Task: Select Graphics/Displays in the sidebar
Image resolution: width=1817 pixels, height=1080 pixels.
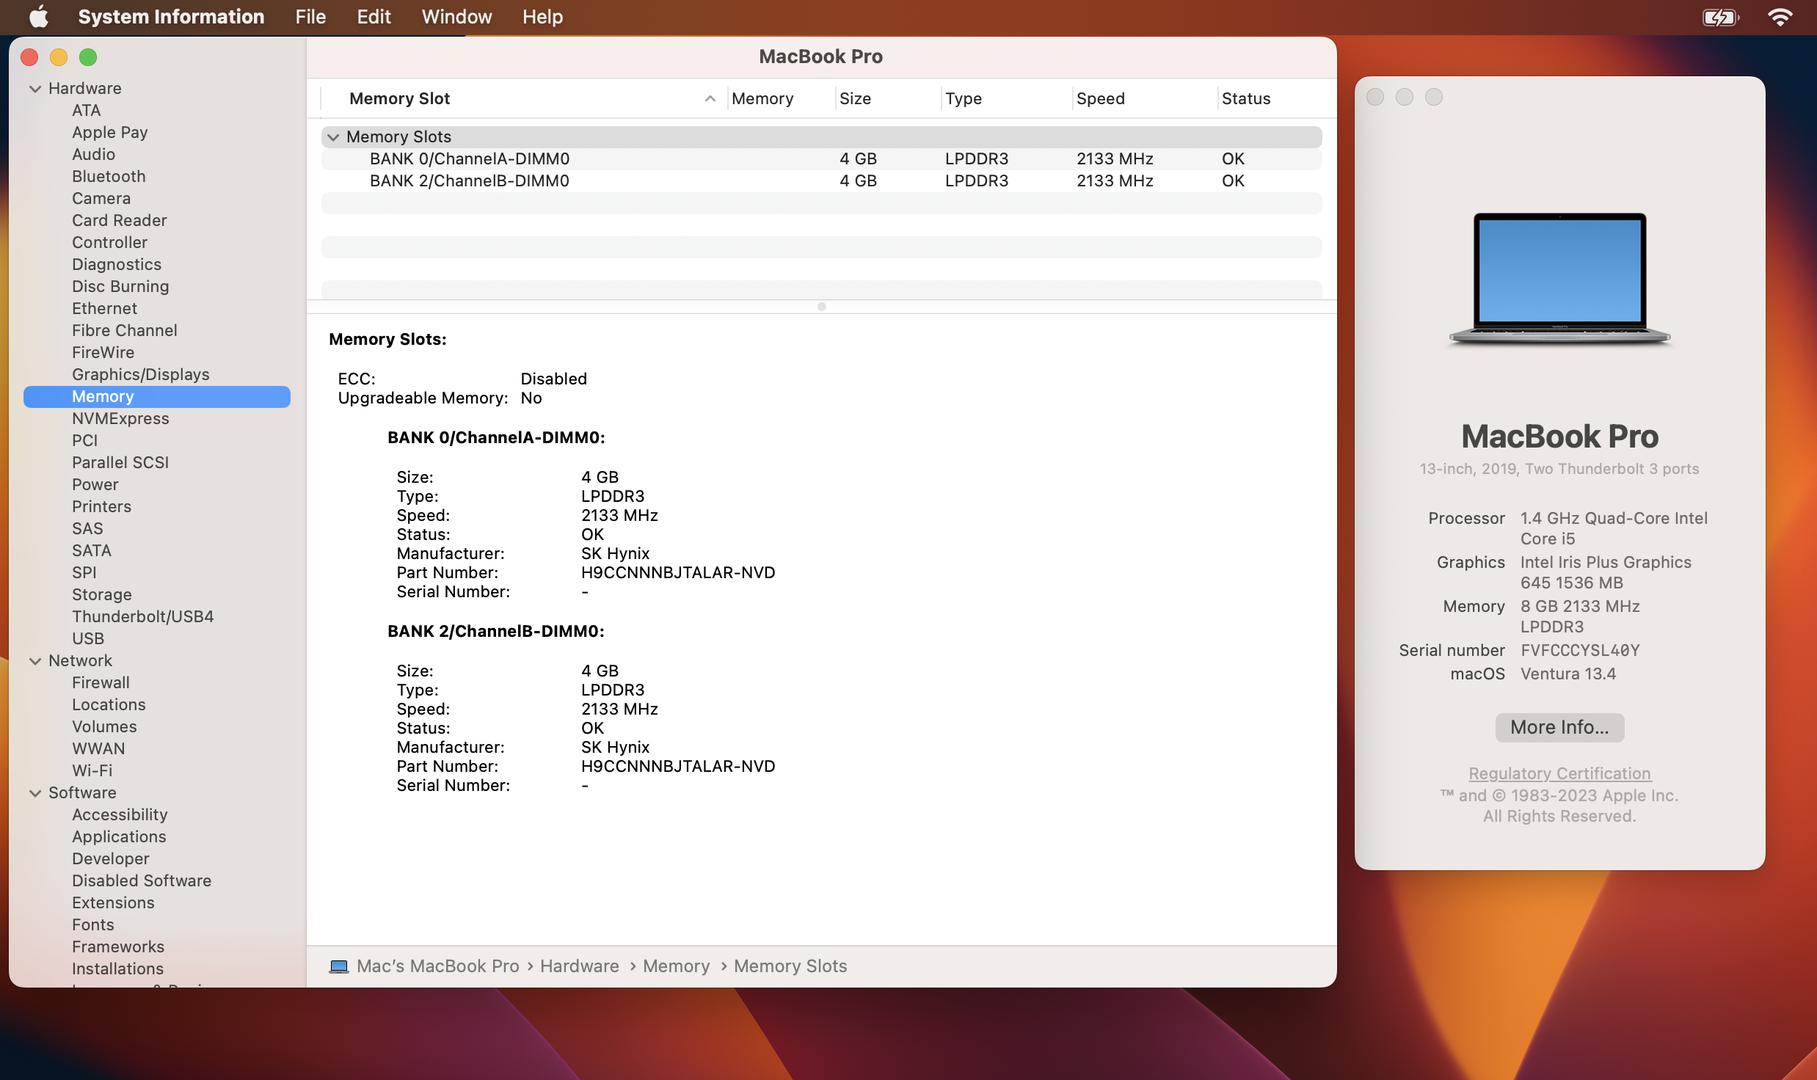Action: click(x=140, y=374)
